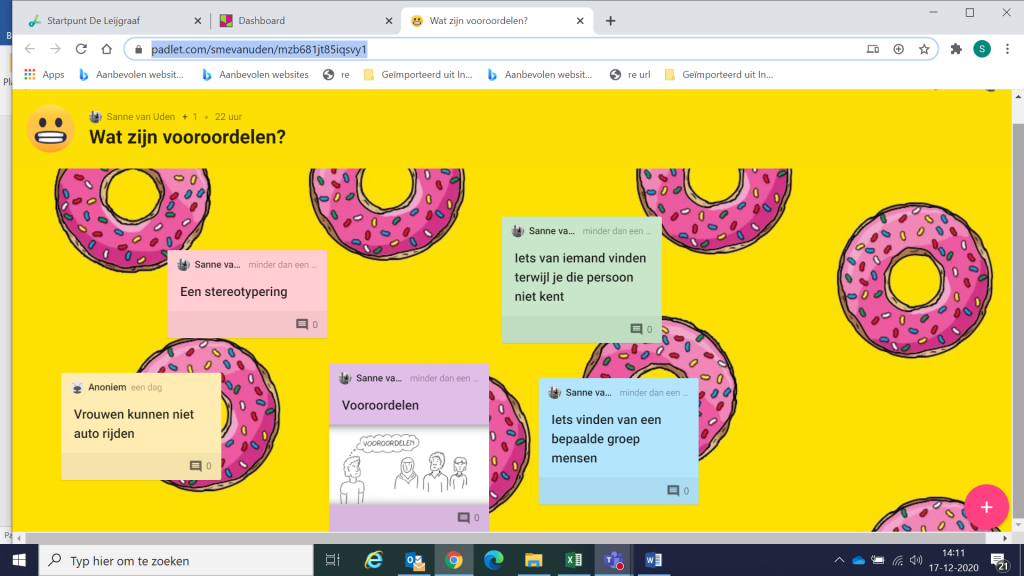The image size is (1024, 576).
Task: Open Chrome extensions puzzle icon
Action: [956, 49]
